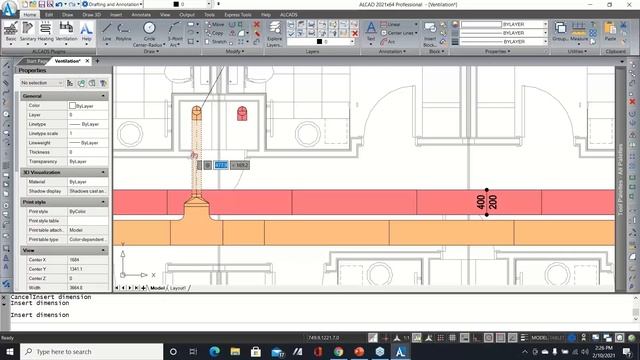Open the Ventilation plugin tool
Screen dimensions: 640x360
click(x=66, y=31)
